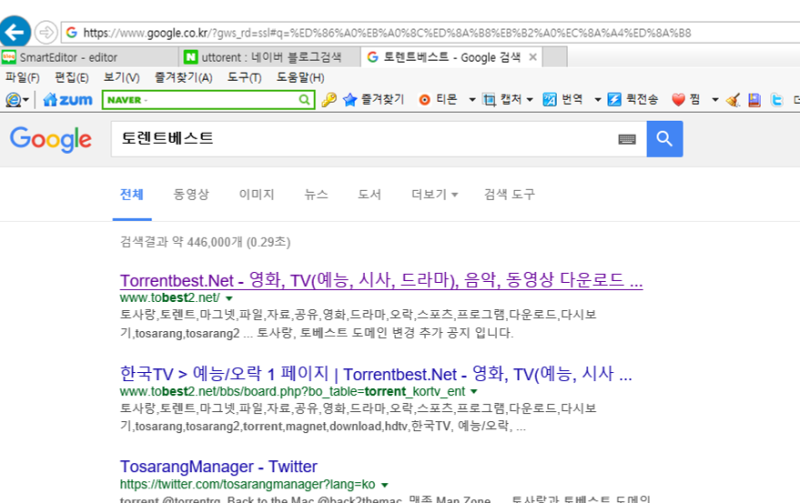Expand the 찜 dropdown arrow
800x503 pixels.
click(x=715, y=99)
